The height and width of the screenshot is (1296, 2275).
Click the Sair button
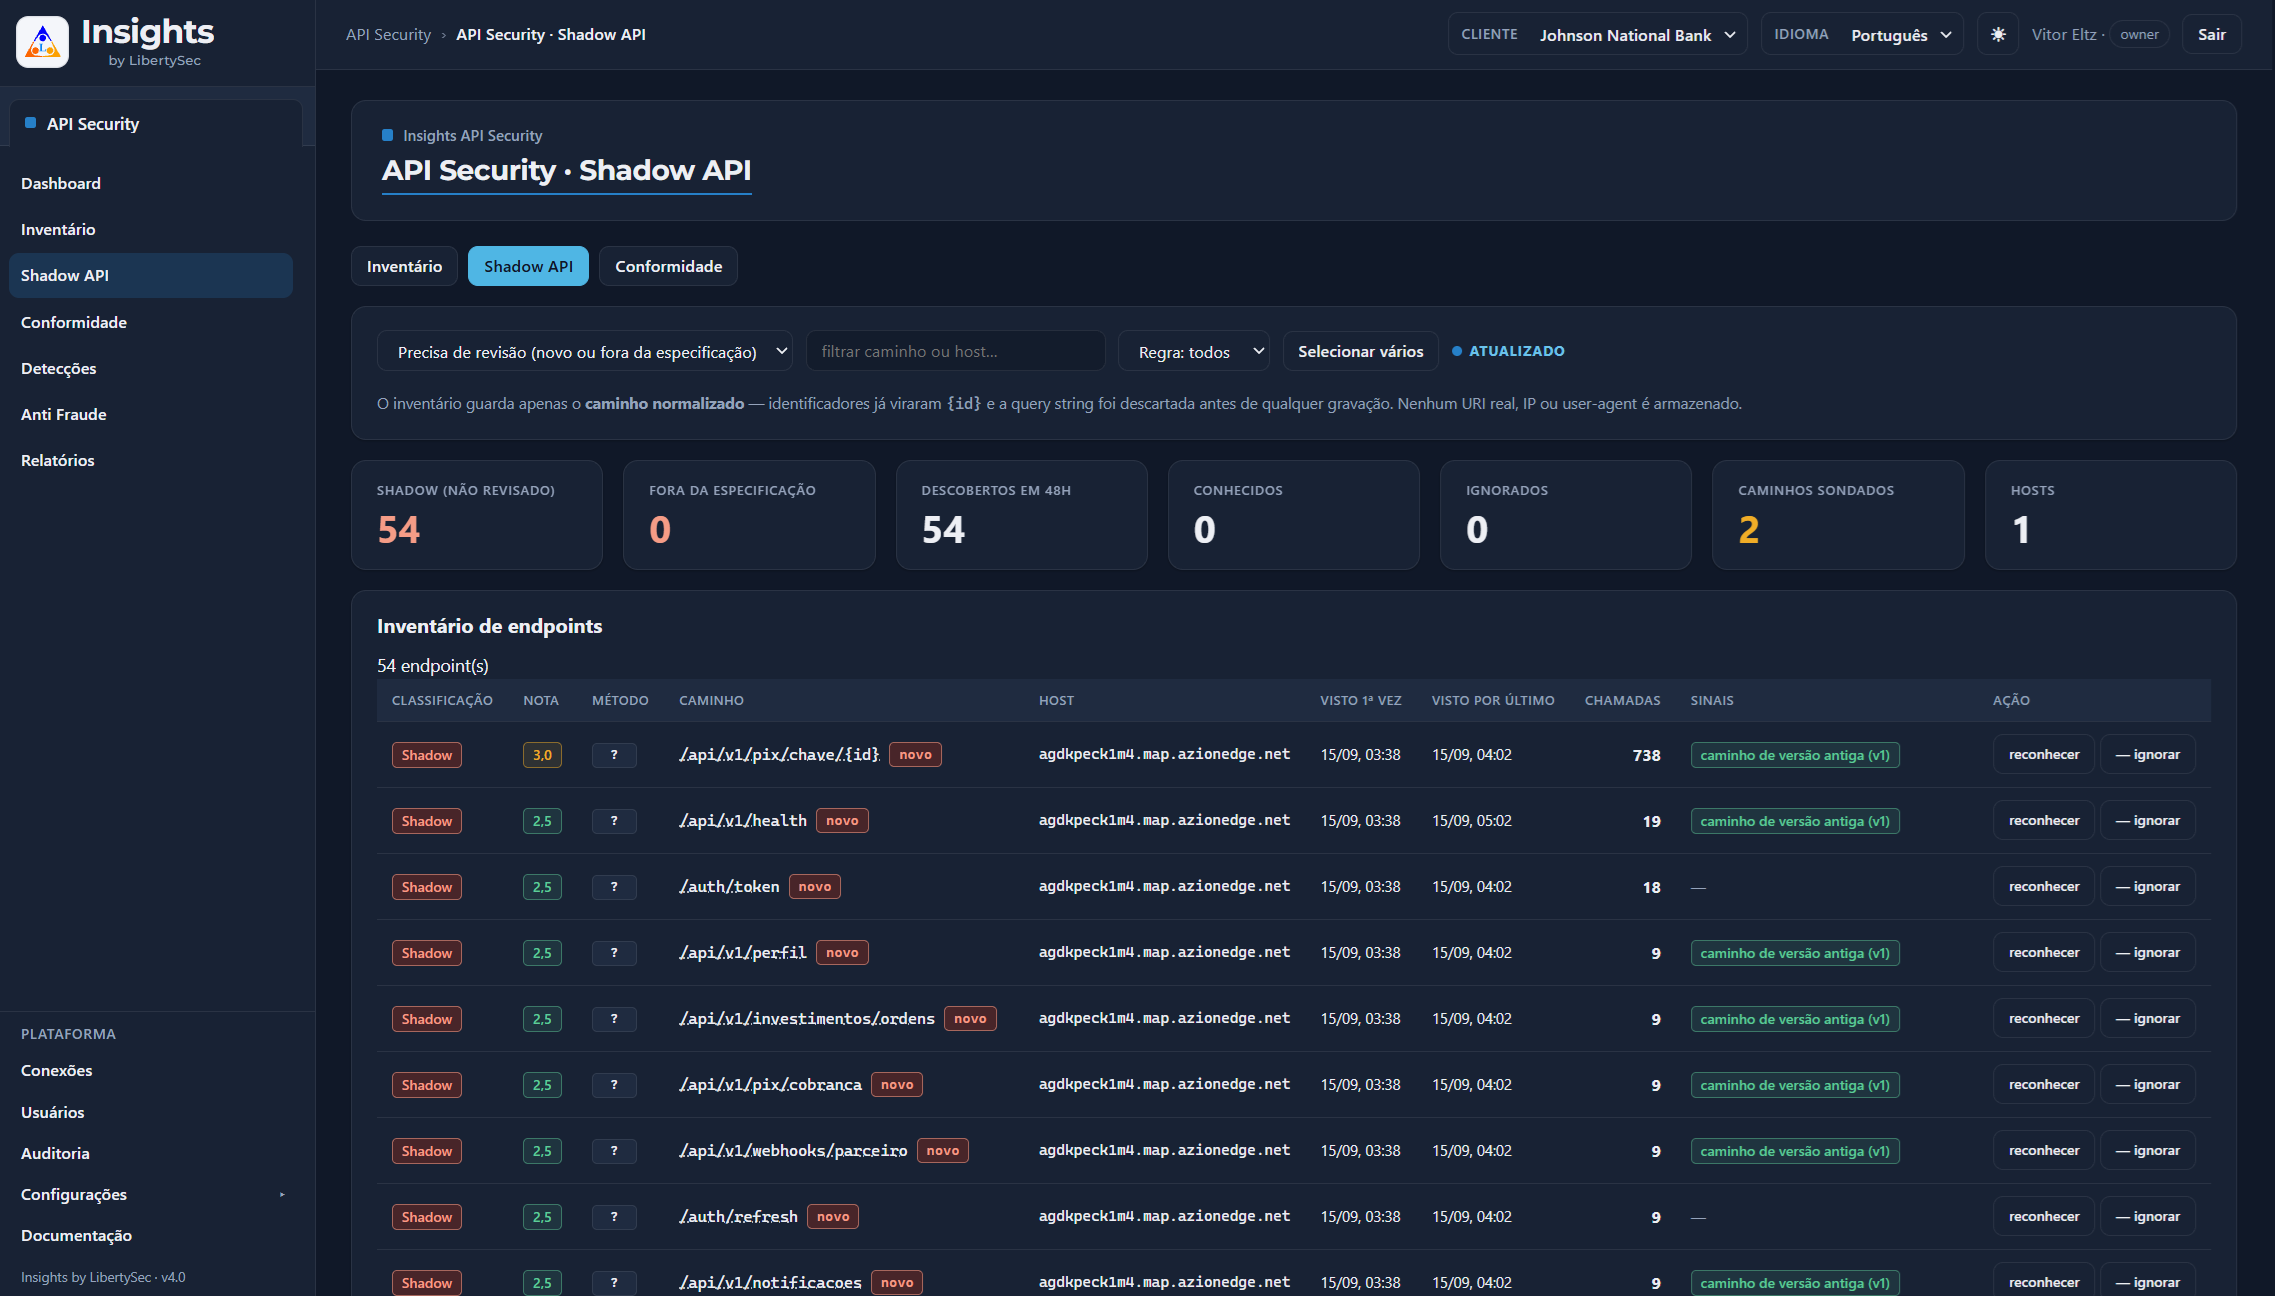pyautogui.click(x=2211, y=34)
